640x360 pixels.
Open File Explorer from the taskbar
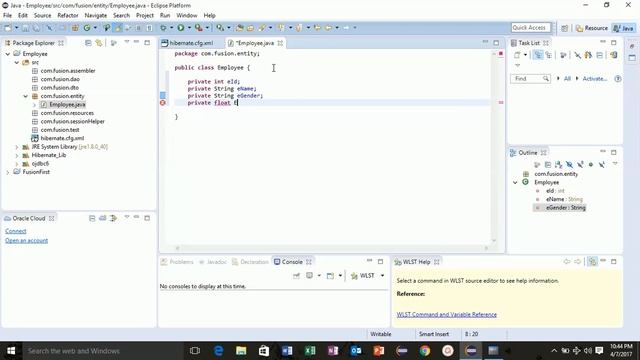click(241, 351)
